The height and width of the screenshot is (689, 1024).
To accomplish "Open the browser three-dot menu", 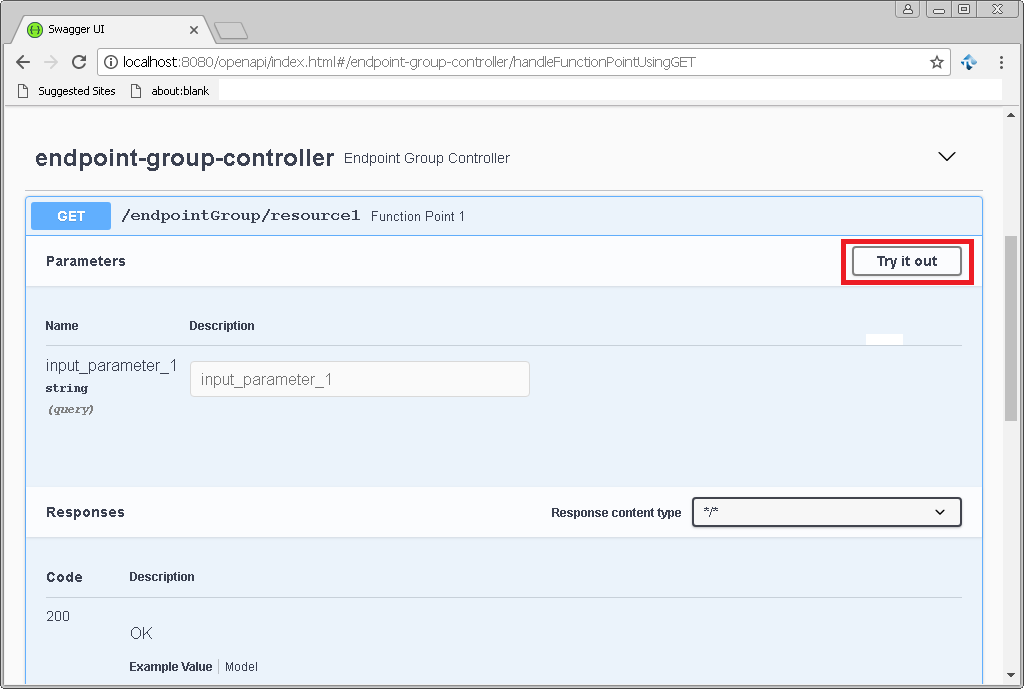I will point(1001,62).
